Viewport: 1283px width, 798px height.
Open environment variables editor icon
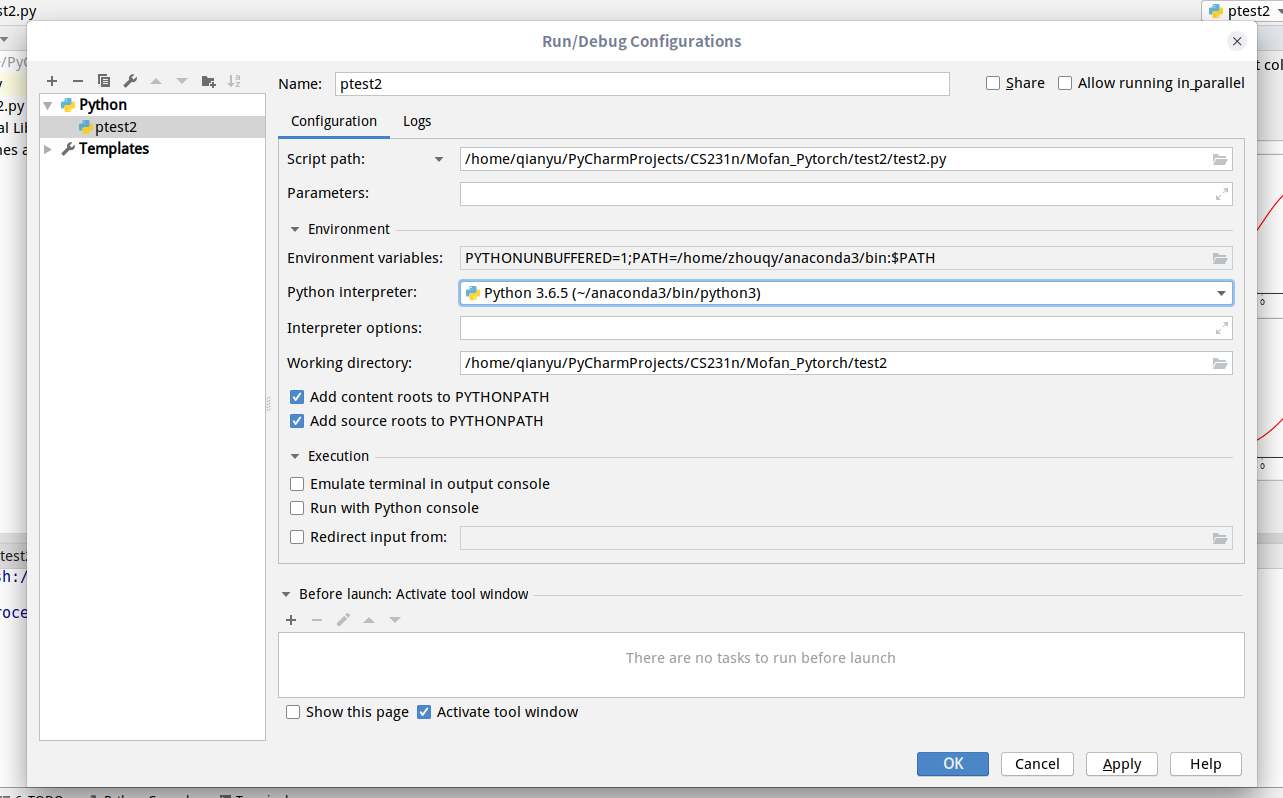click(1220, 258)
